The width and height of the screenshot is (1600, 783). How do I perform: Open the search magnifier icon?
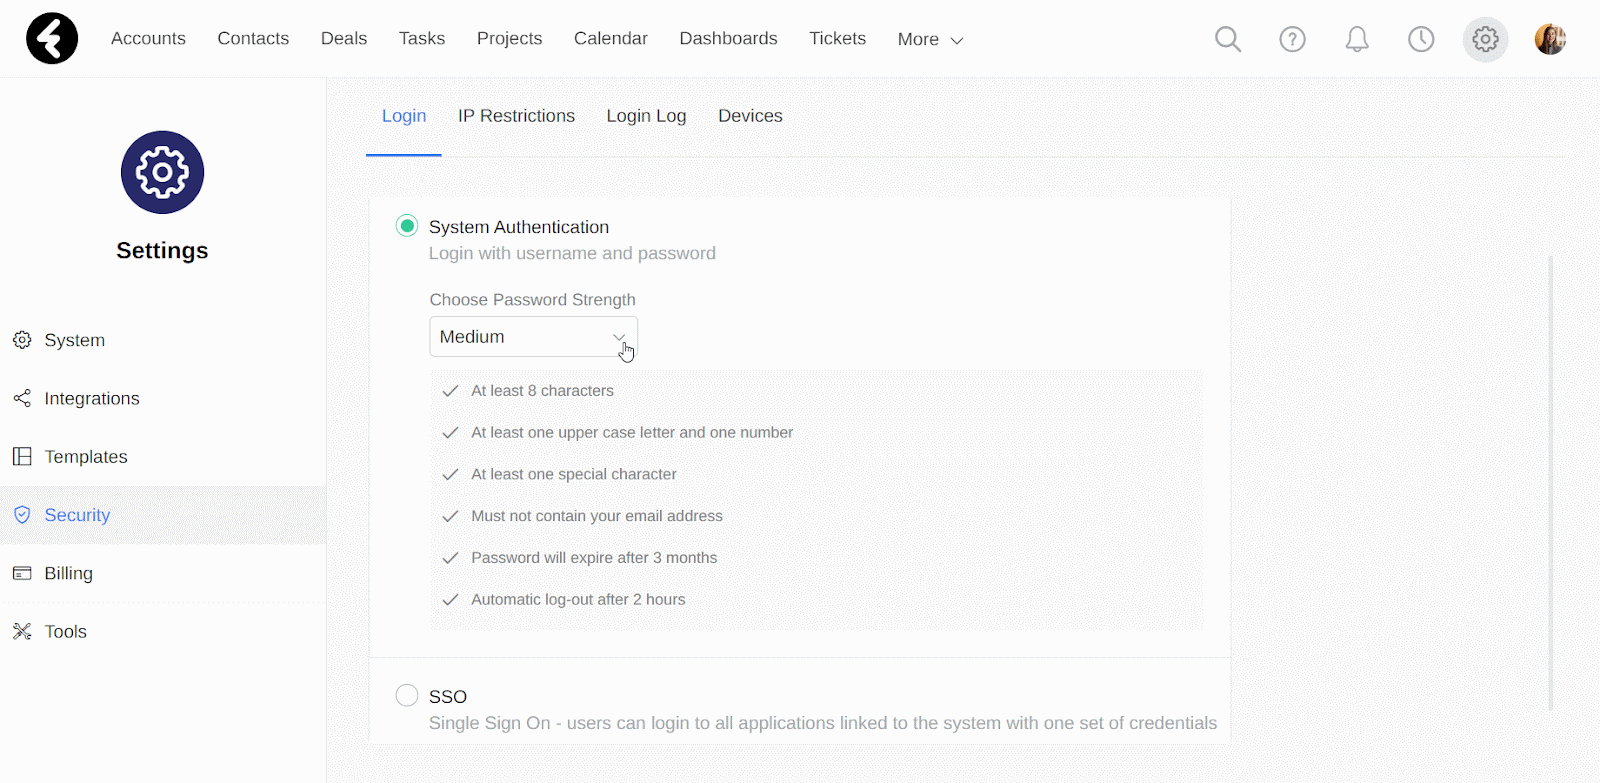click(1228, 39)
